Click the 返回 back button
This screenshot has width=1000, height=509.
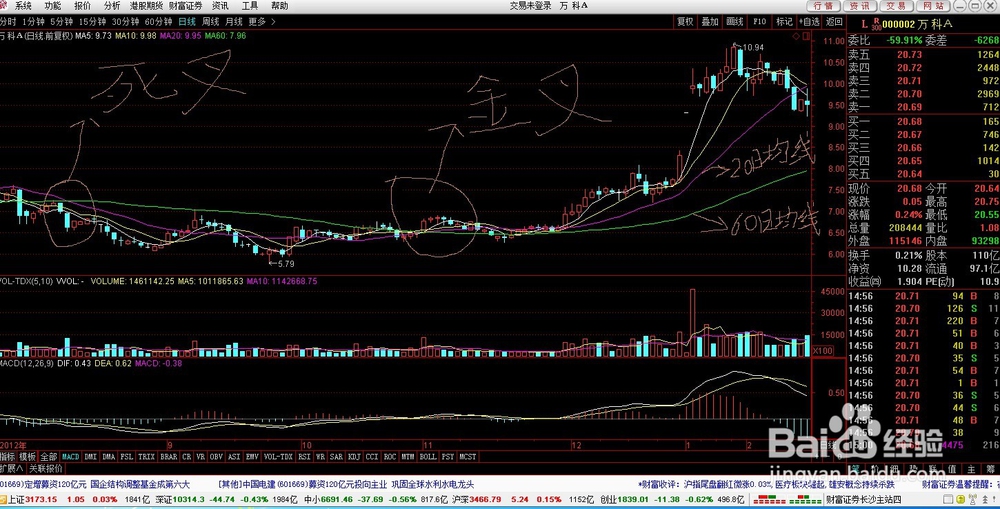(x=834, y=22)
